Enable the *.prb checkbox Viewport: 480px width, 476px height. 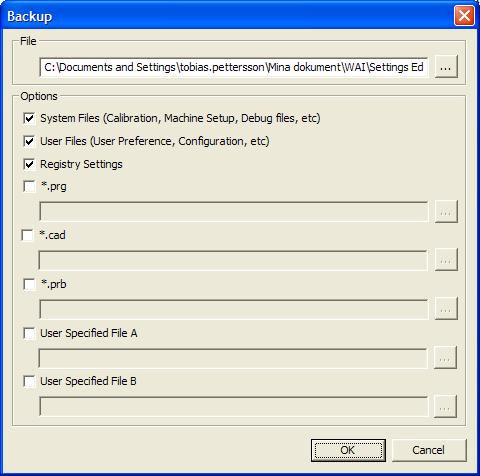[x=29, y=284]
